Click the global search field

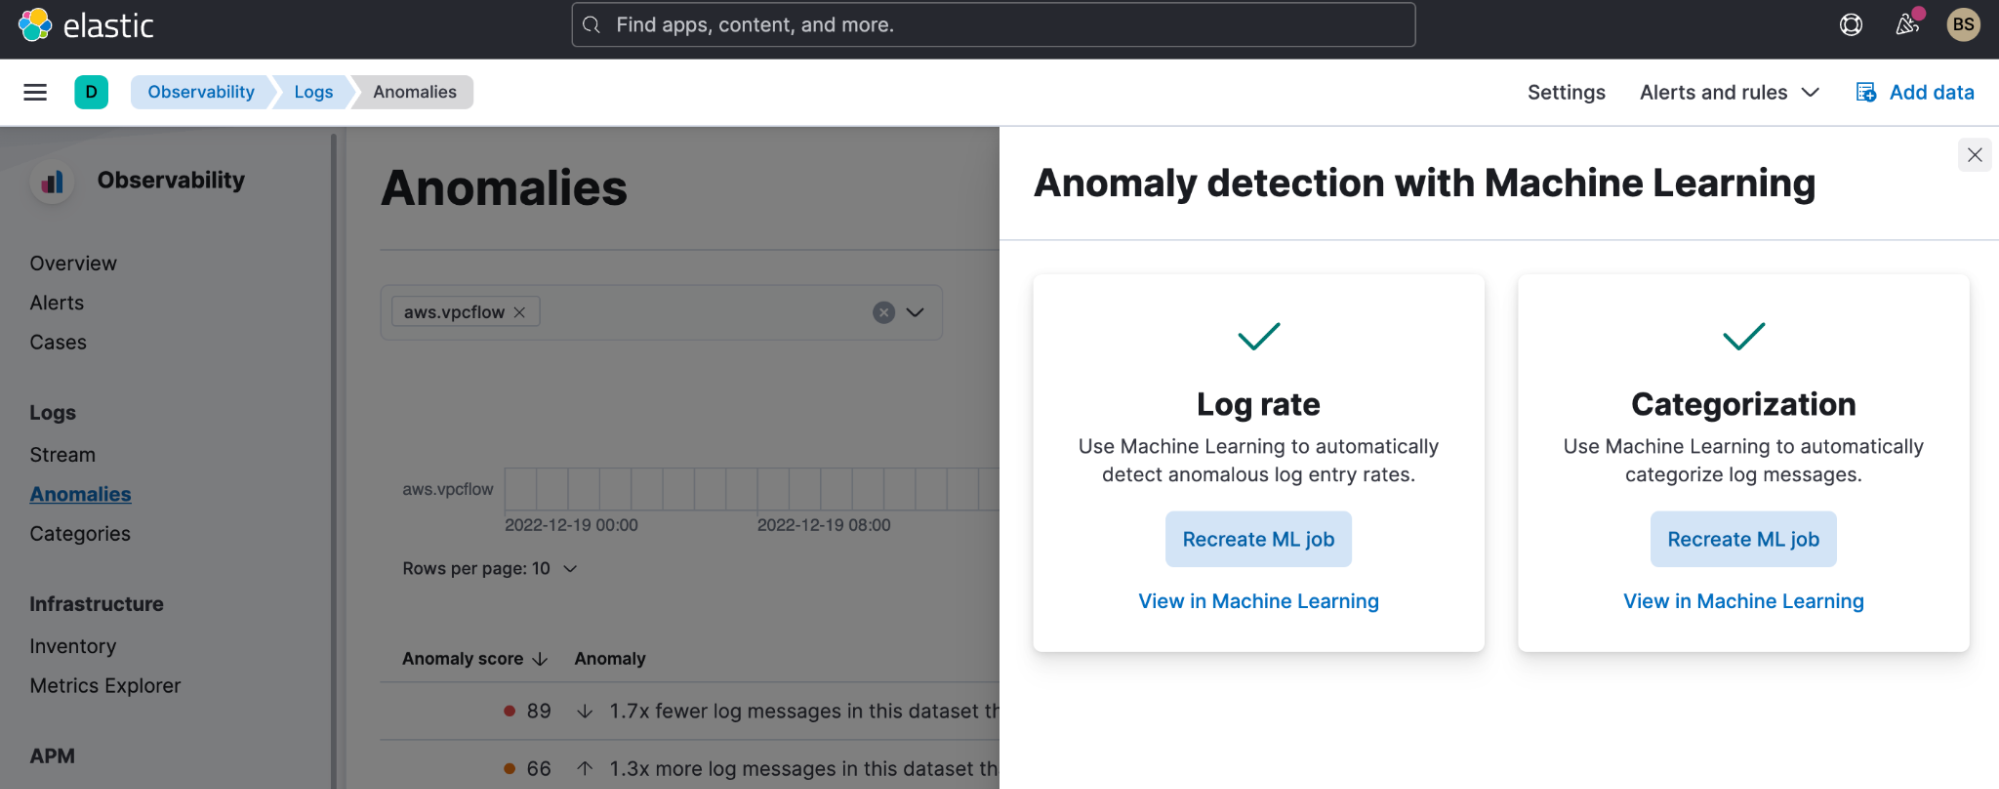pyautogui.click(x=993, y=25)
